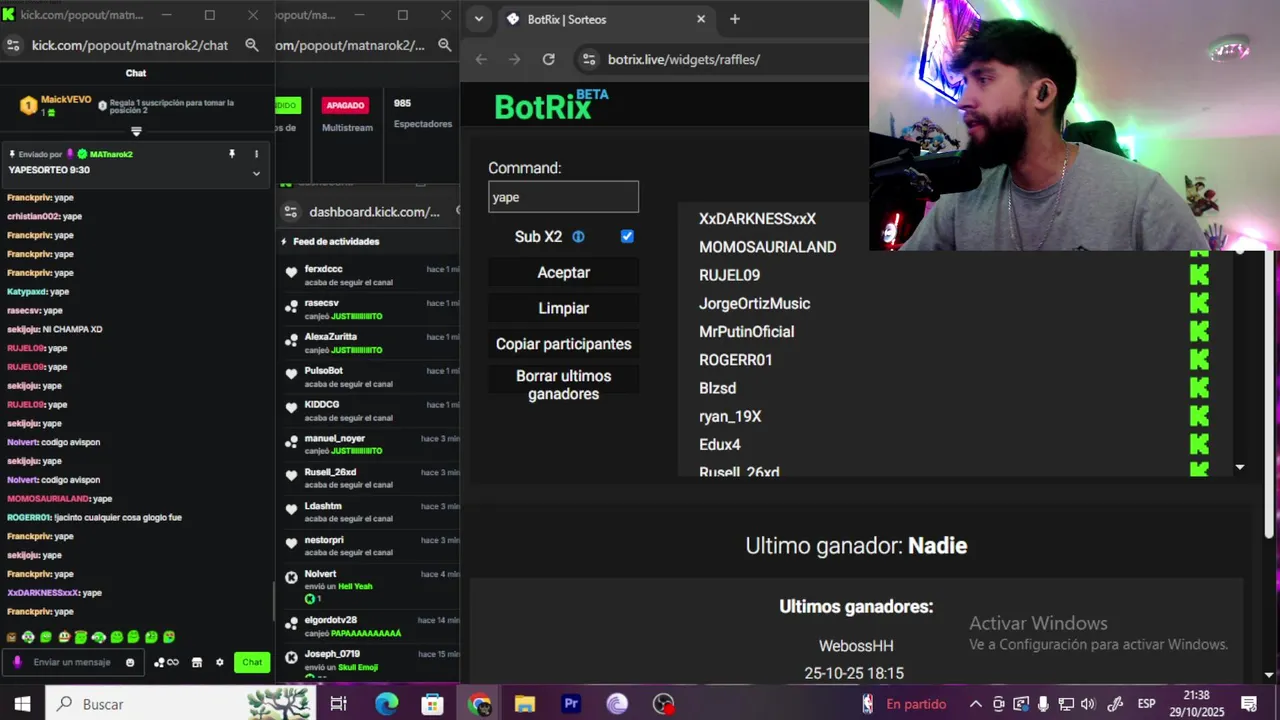The width and height of the screenshot is (1280, 720).
Task: Open site info icon beside botrix.live URL
Action: coord(589,59)
